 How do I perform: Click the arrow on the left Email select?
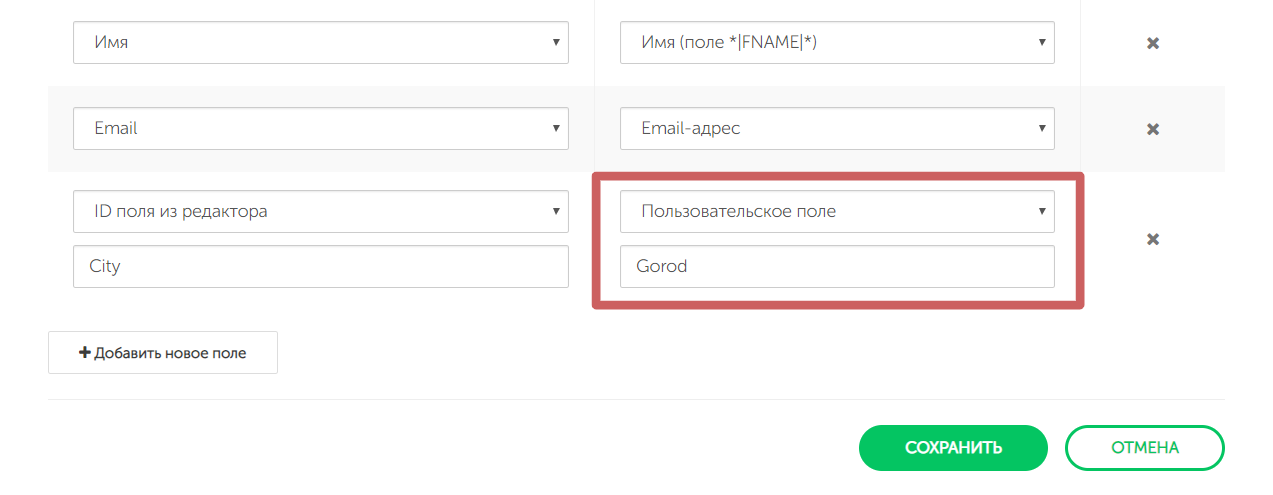[x=555, y=128]
